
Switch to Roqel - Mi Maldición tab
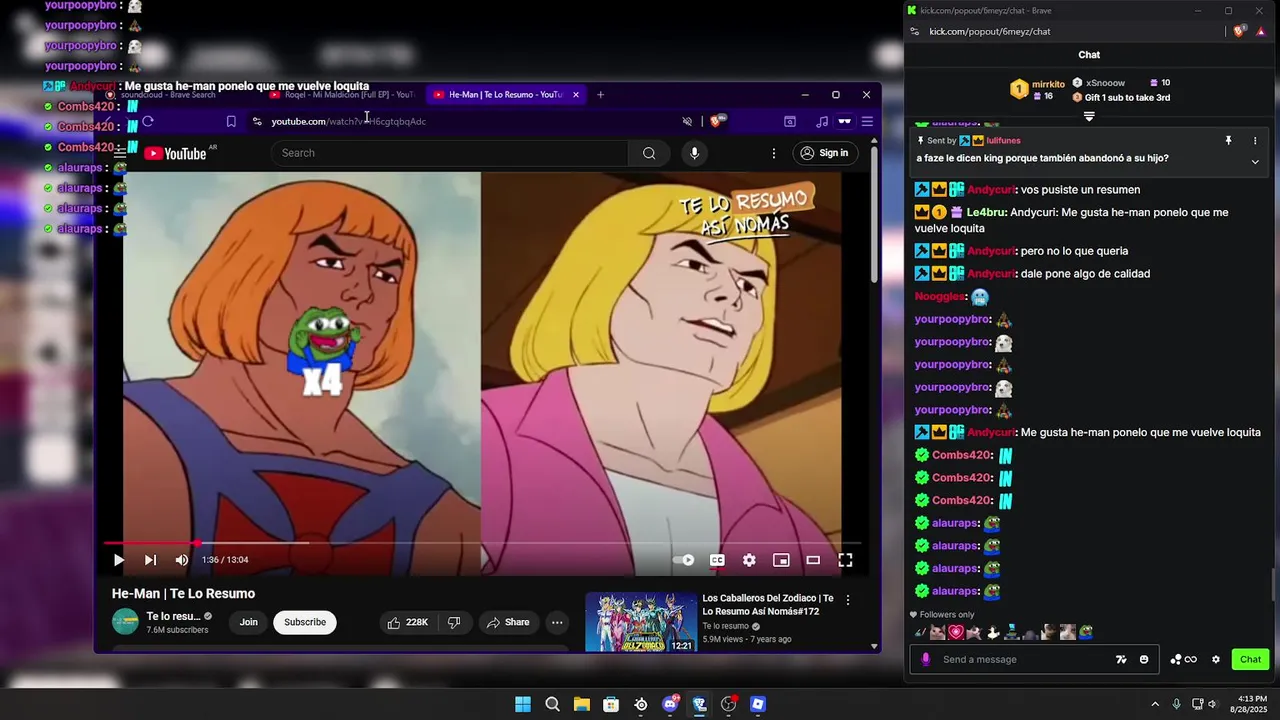pos(342,95)
